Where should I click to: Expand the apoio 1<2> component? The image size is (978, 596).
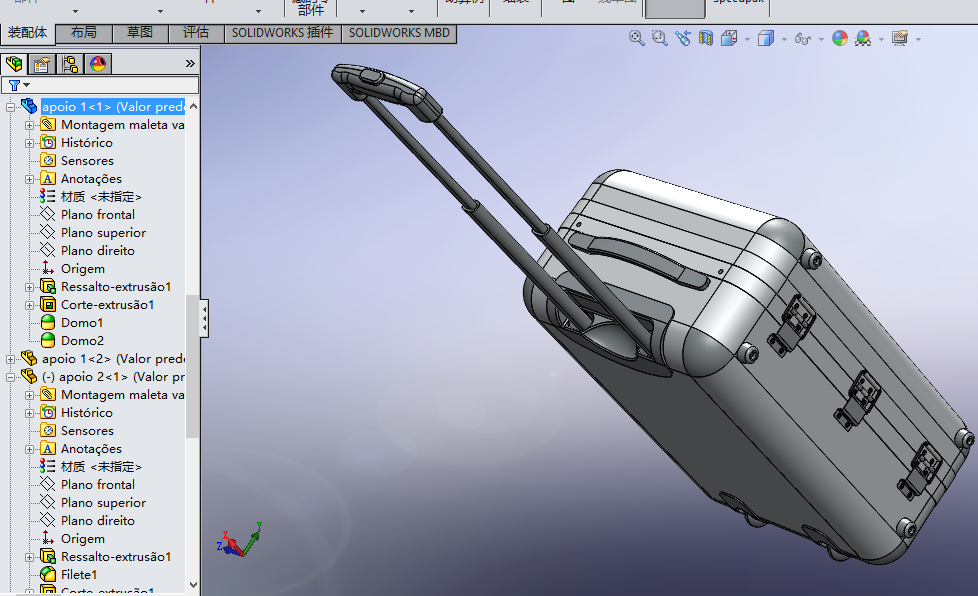11,359
